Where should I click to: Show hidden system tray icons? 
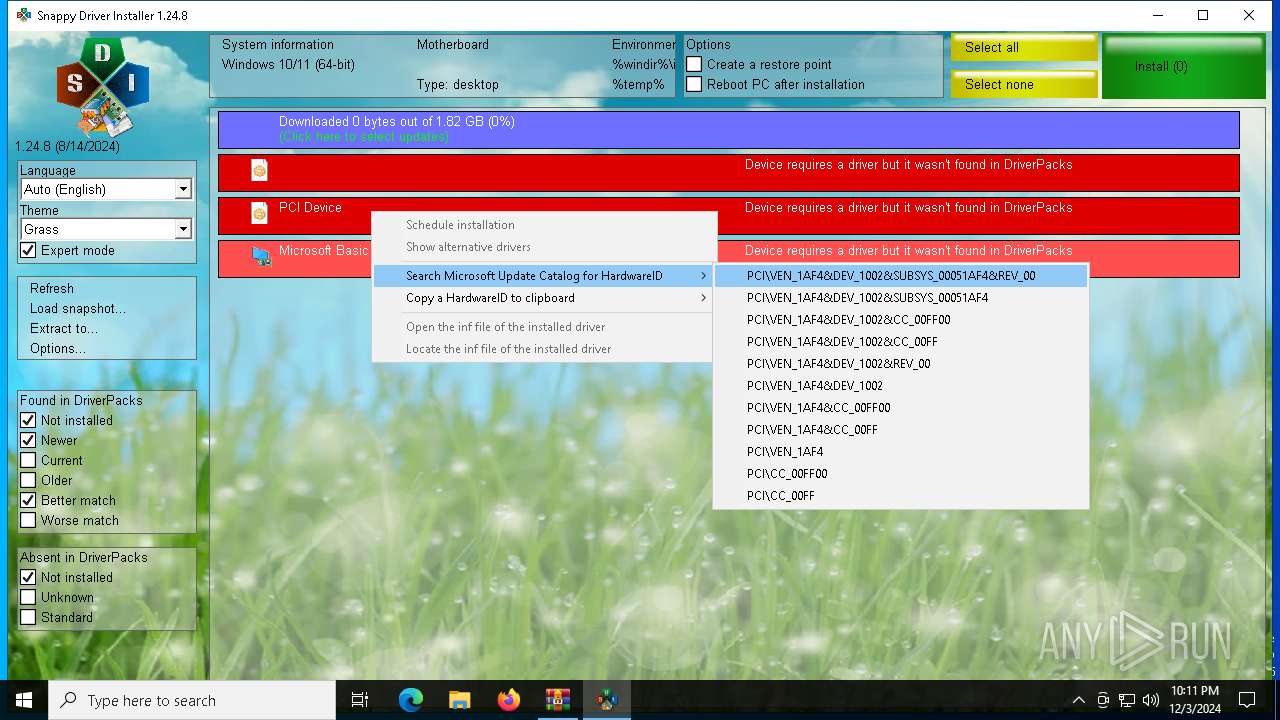click(1078, 700)
